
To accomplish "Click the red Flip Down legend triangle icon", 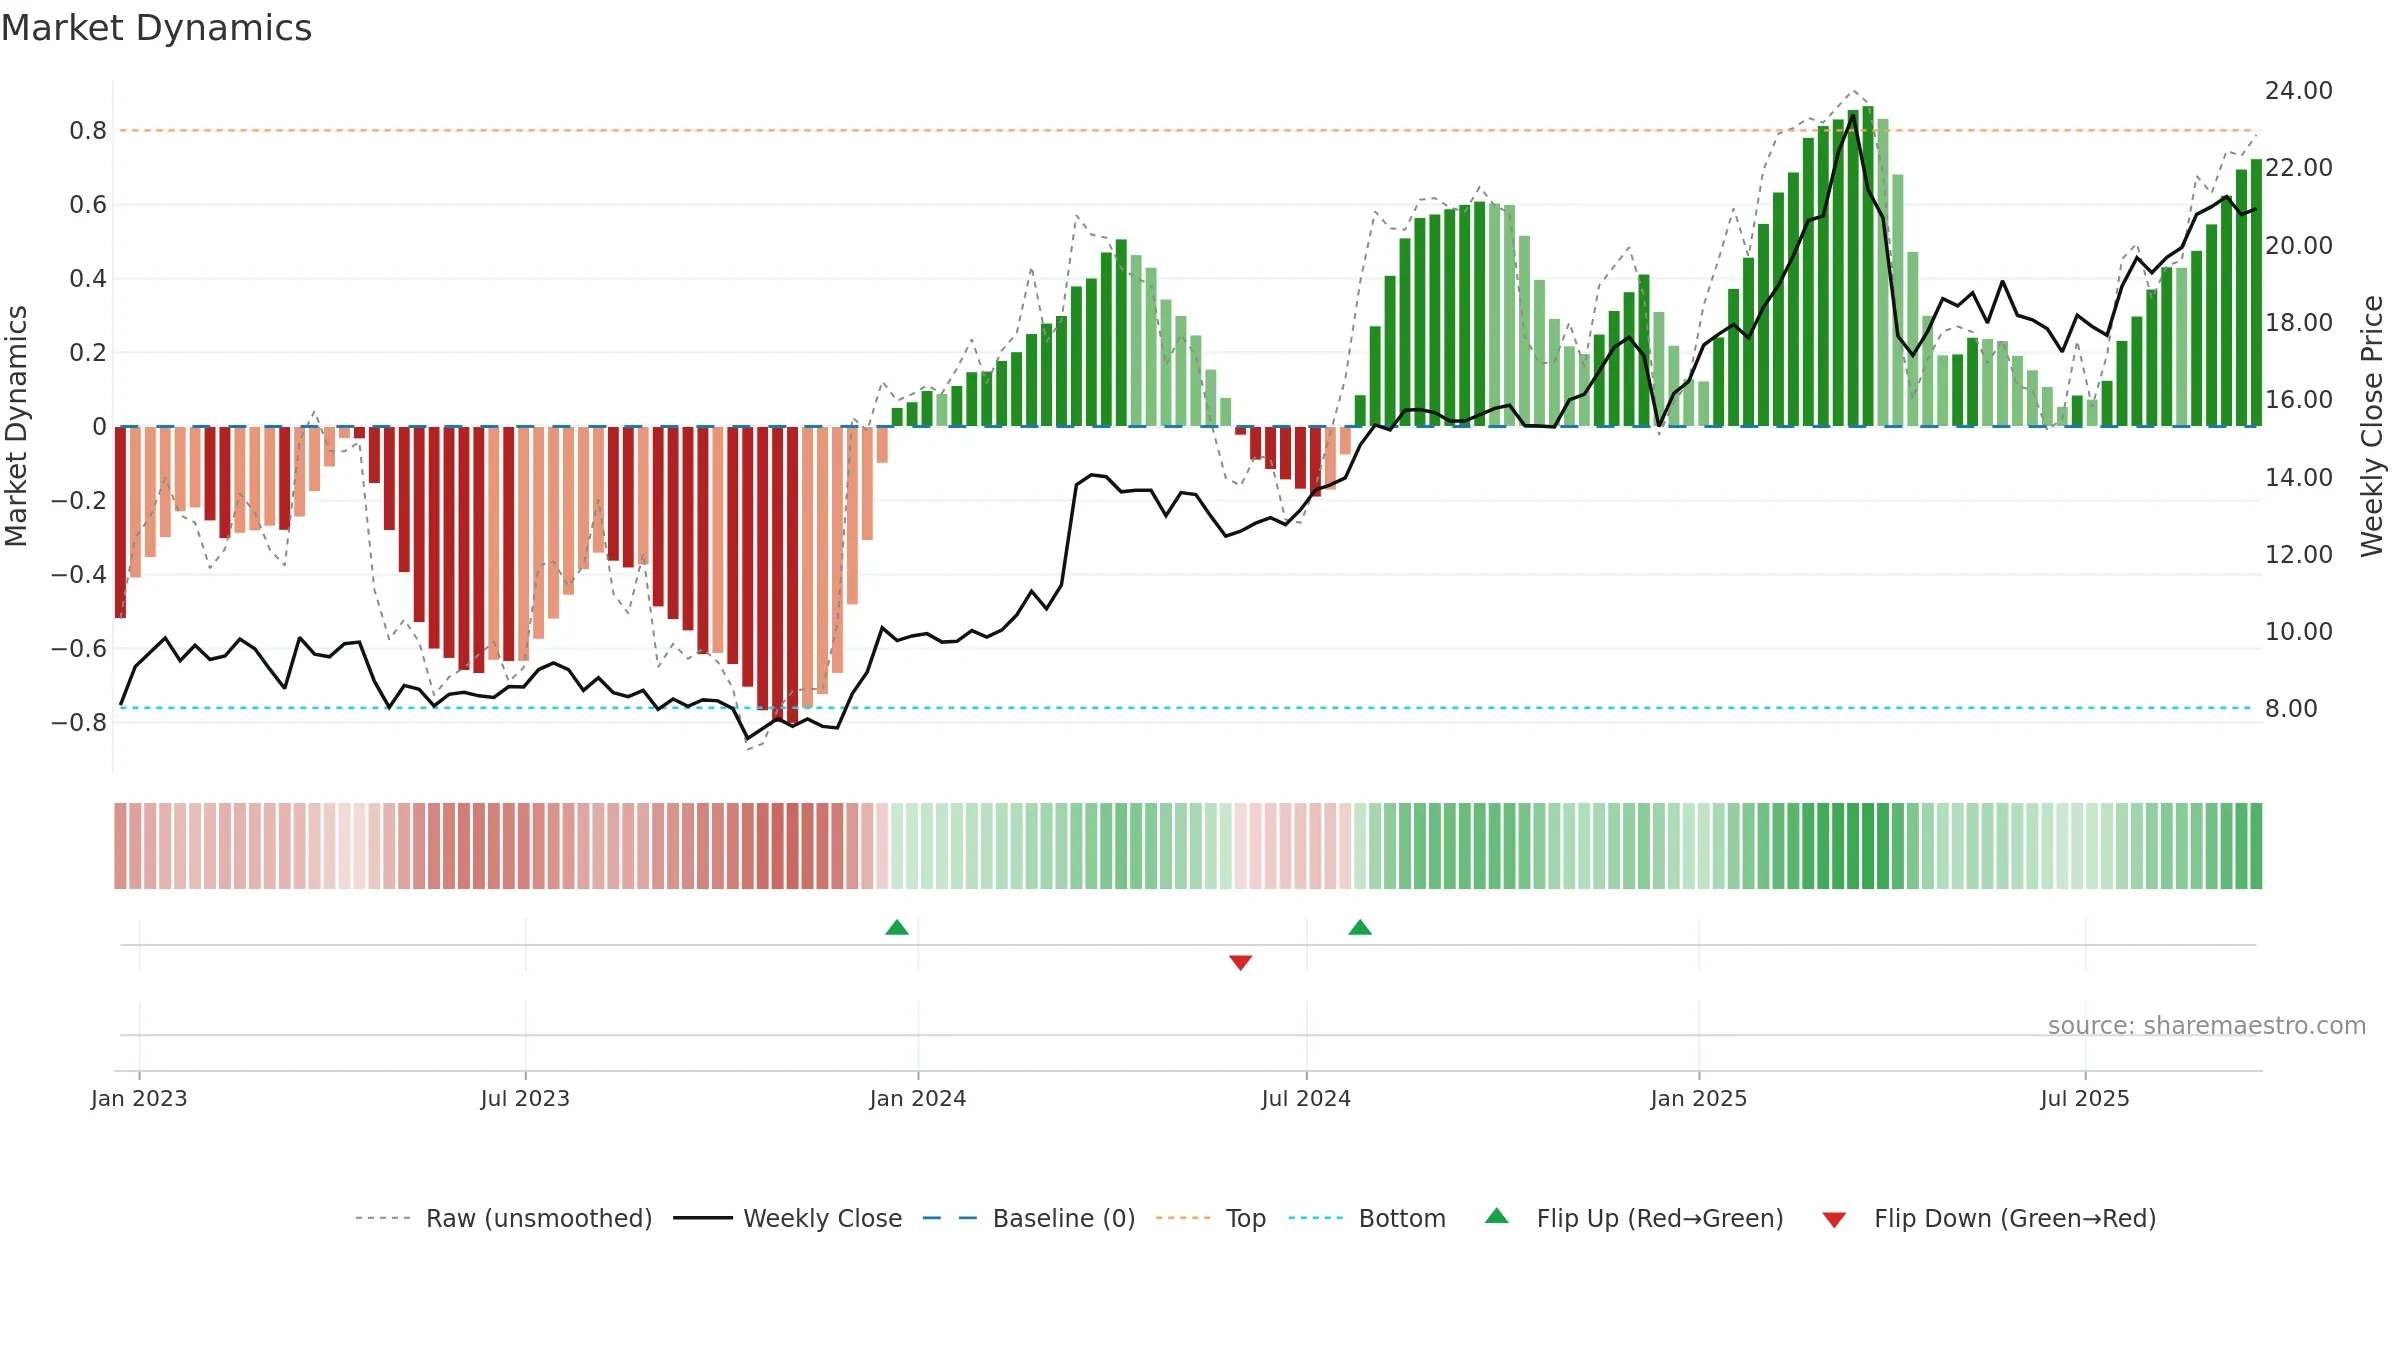I will click(x=1834, y=1220).
